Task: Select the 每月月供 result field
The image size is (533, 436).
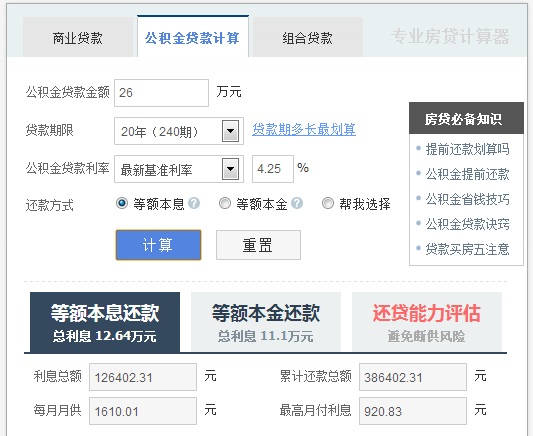Action: click(x=143, y=411)
